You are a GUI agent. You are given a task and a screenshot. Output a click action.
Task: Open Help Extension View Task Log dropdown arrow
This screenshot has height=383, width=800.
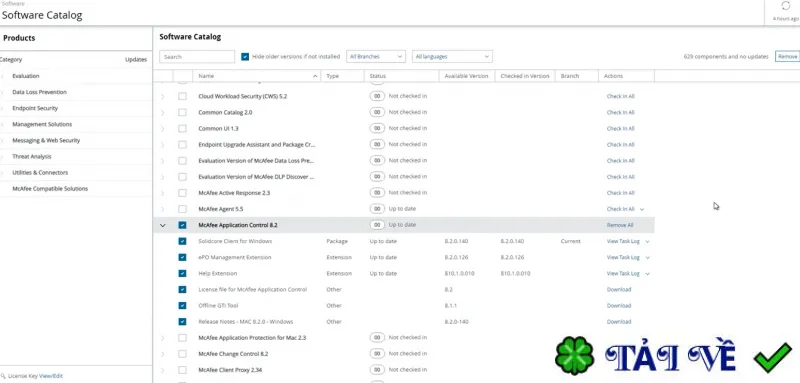(647, 273)
